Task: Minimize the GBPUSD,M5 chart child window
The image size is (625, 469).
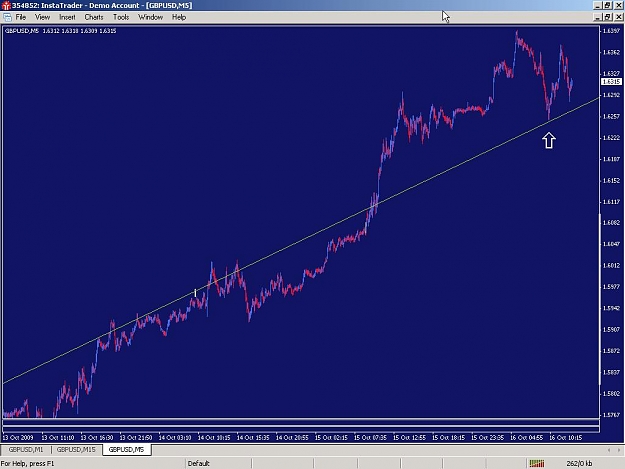Action: 597,17
